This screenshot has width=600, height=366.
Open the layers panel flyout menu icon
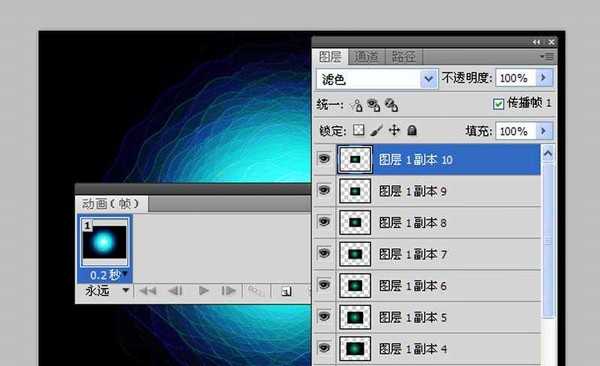pyautogui.click(x=547, y=57)
